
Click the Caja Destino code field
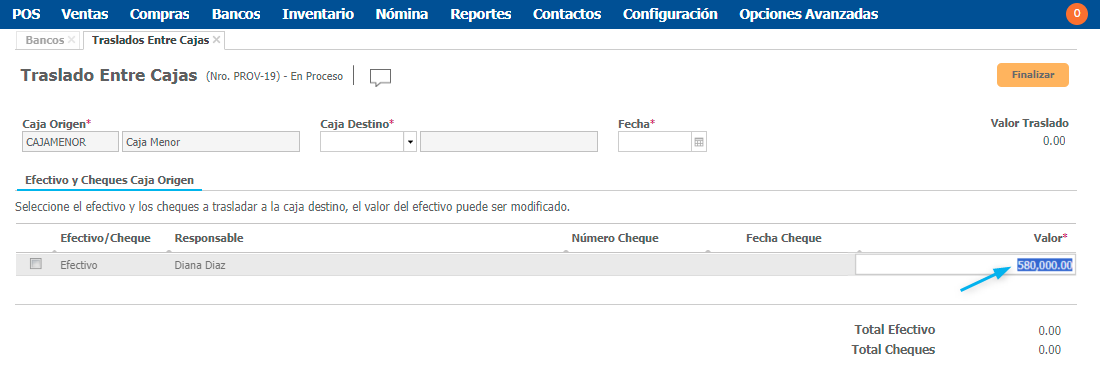362,142
